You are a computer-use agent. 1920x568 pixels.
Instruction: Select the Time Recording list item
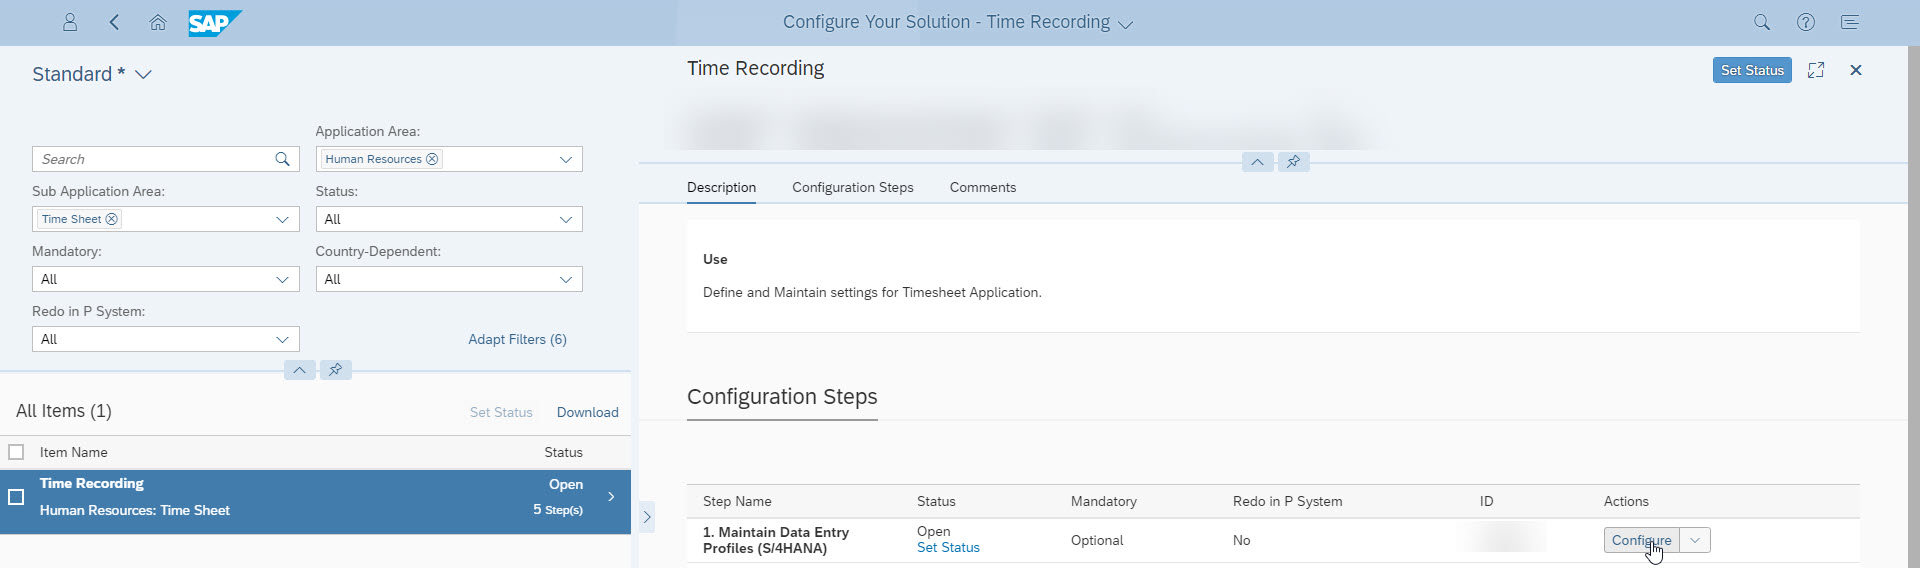315,502
